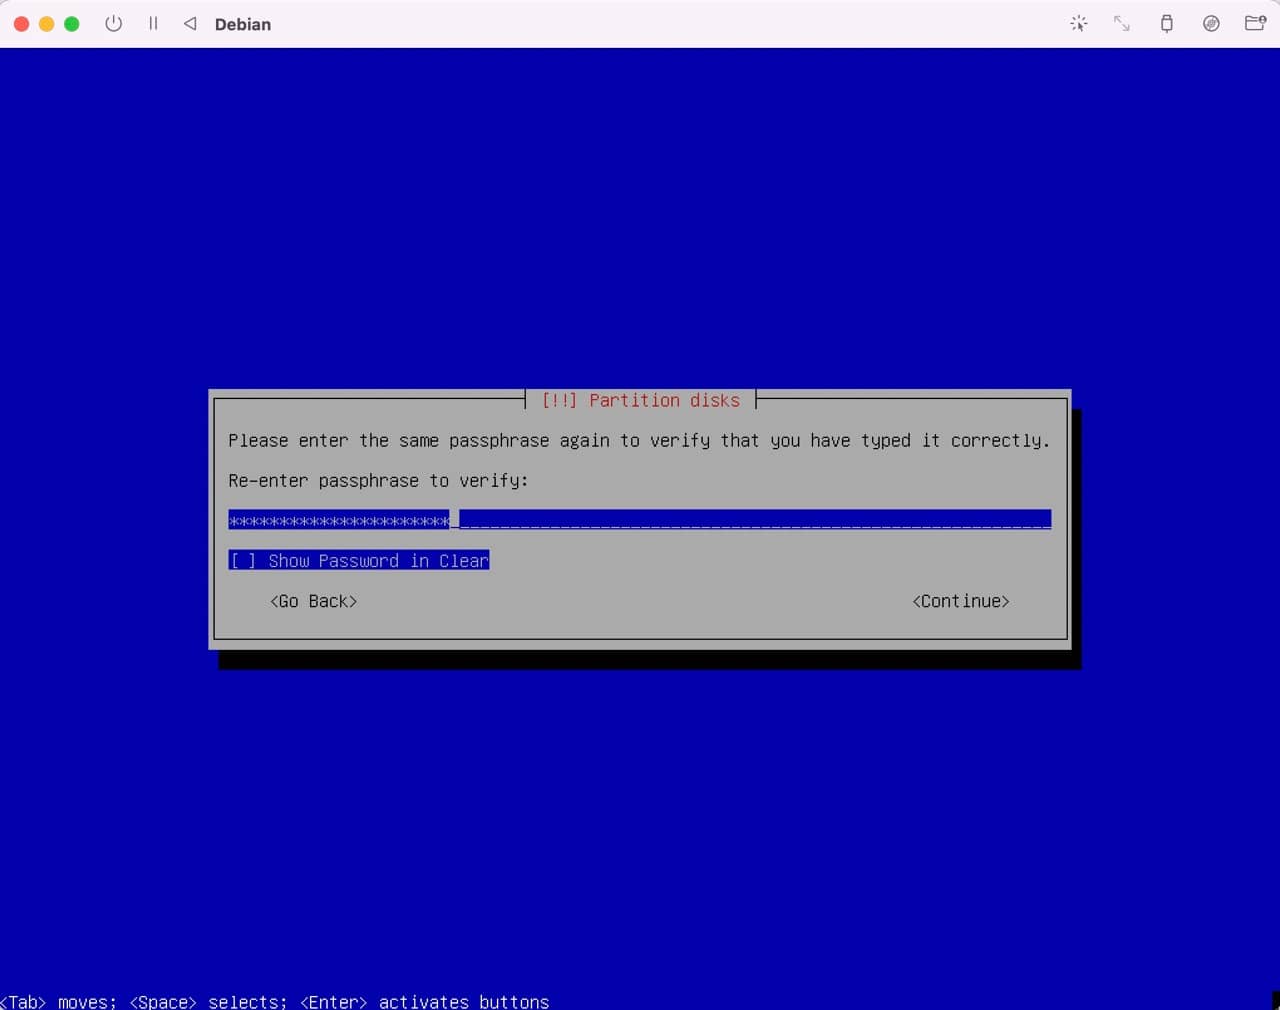The image size is (1280, 1010).
Task: Minimize the Debian VM window
Action: tap(46, 23)
